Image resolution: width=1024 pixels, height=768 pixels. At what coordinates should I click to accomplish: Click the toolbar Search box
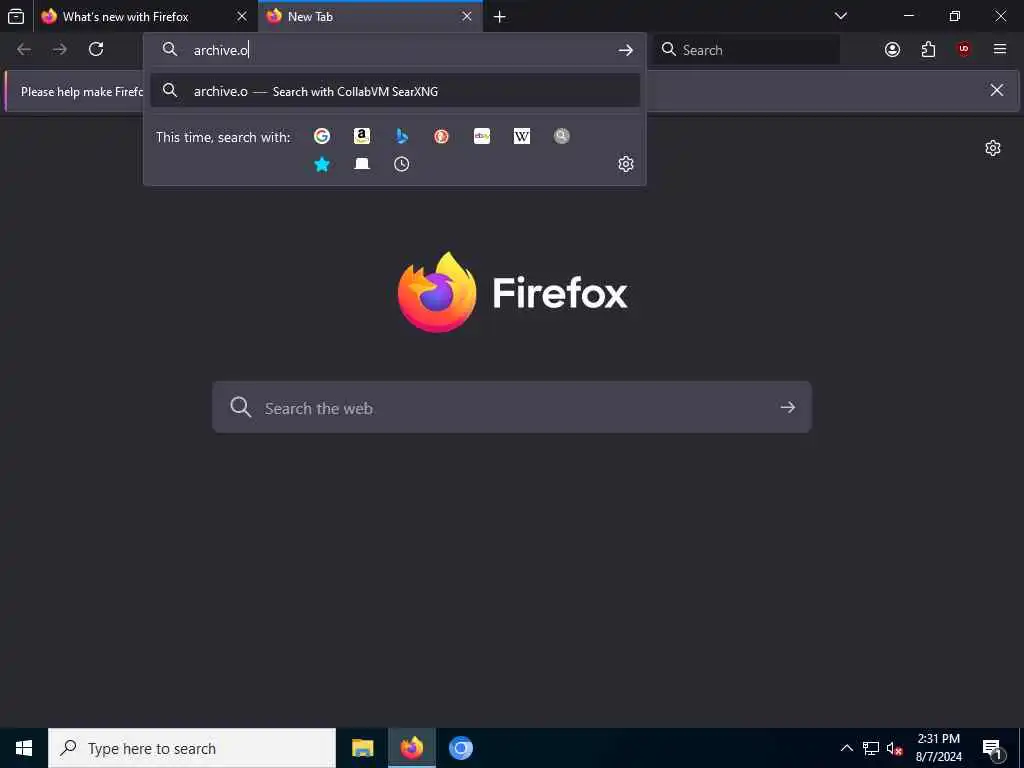[746, 50]
